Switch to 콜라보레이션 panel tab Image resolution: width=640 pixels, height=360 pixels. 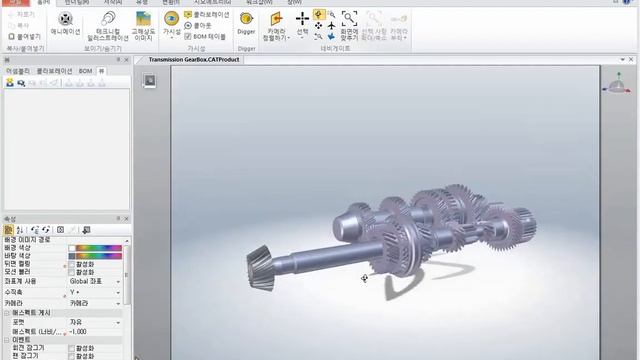coord(54,71)
